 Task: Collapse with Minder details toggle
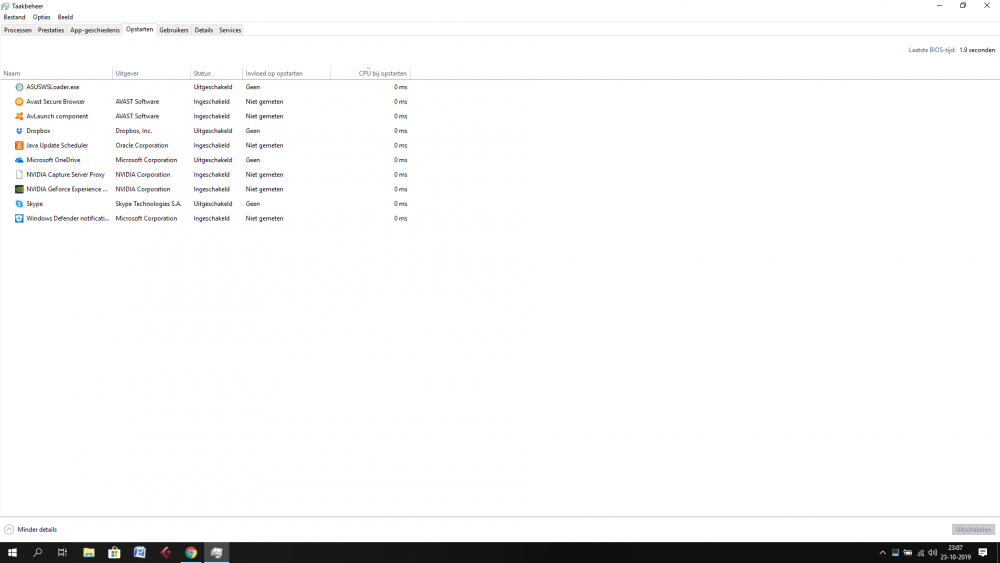(x=31, y=529)
